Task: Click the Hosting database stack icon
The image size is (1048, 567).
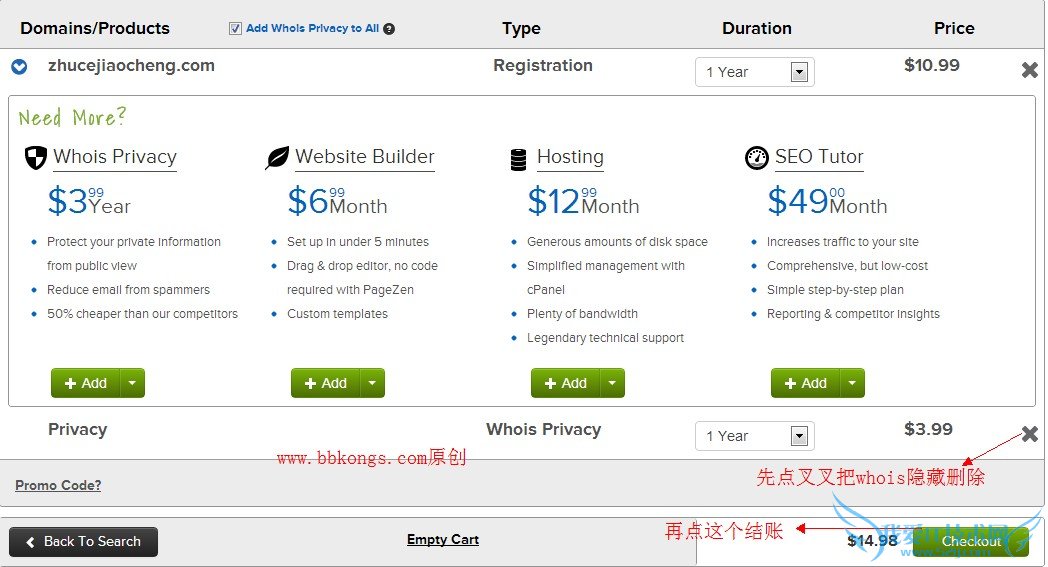Action: point(518,158)
